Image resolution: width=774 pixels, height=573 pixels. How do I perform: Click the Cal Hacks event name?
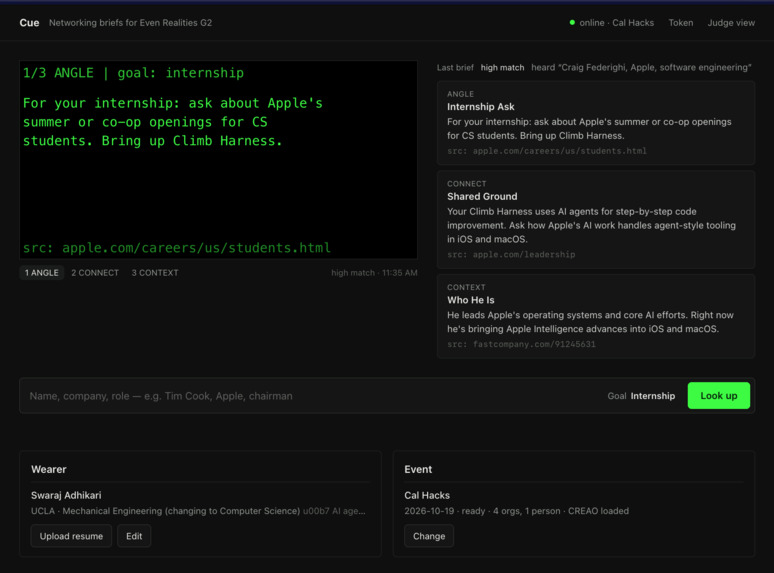[427, 495]
